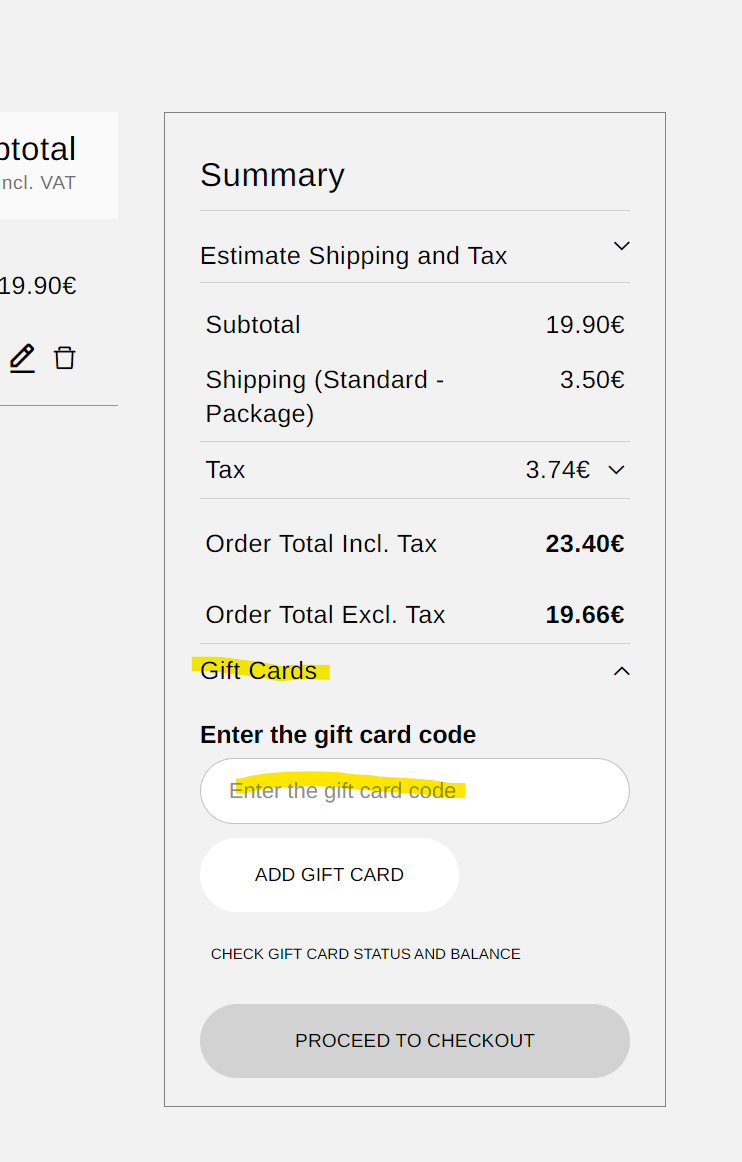Image resolution: width=742 pixels, height=1162 pixels.
Task: Click the Order Total Incl. Tax label
Action: pyautogui.click(x=321, y=544)
